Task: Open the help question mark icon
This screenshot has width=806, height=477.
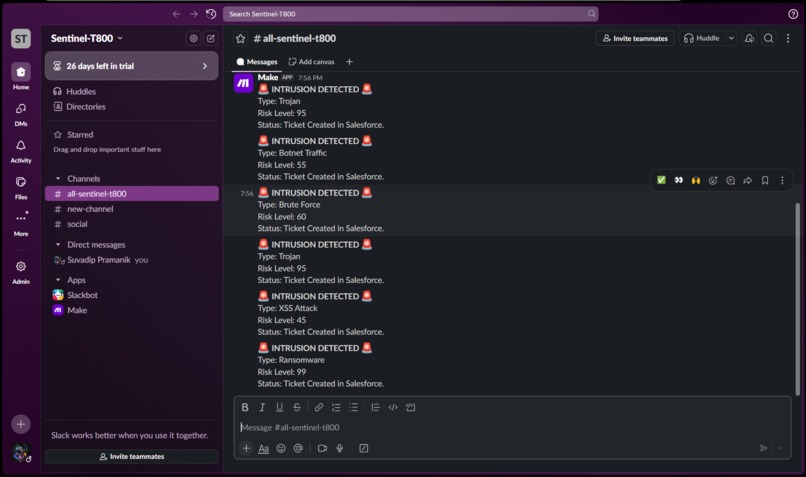Action: [x=793, y=14]
